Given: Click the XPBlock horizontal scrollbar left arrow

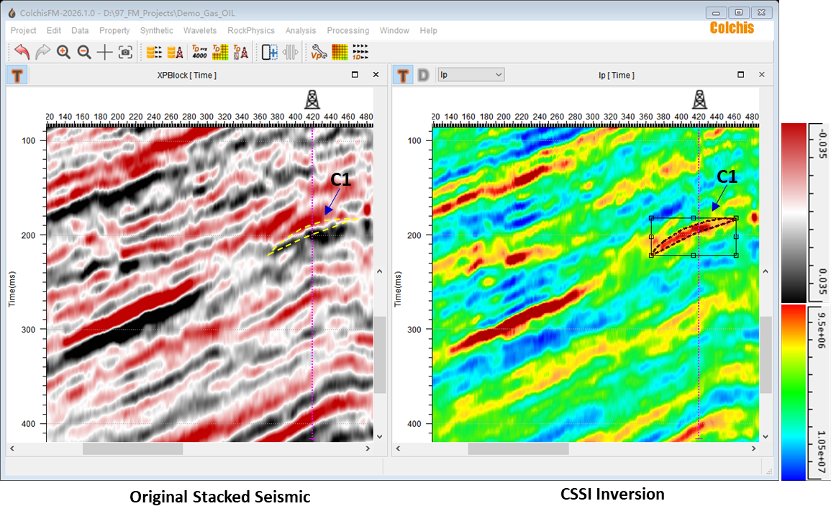Looking at the screenshot, I should click(x=12, y=449).
